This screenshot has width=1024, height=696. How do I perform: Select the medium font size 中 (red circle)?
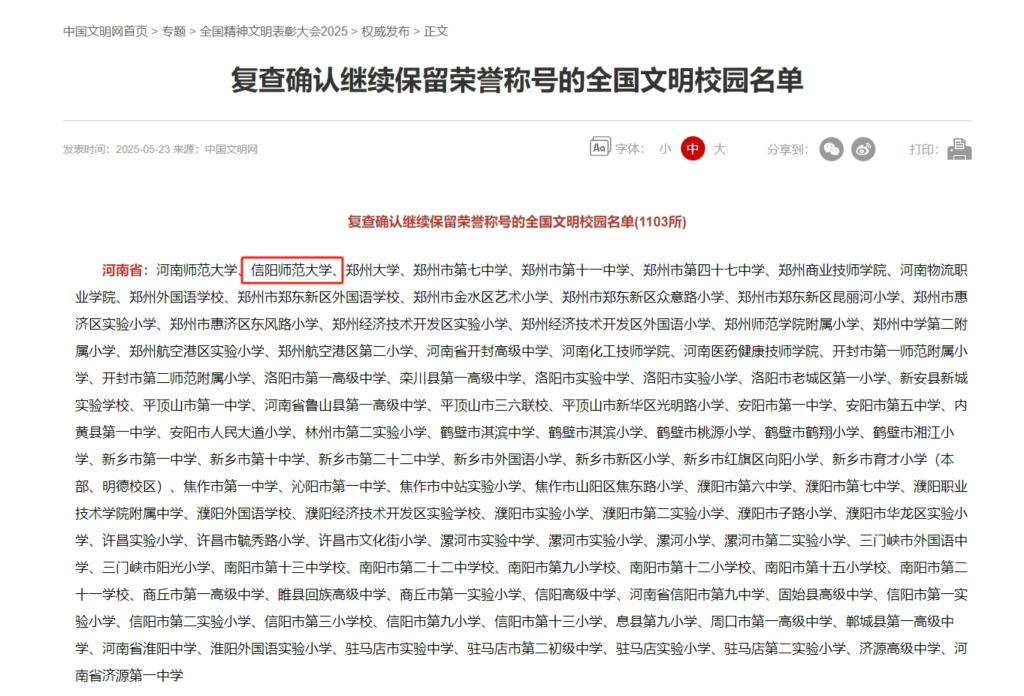pyautogui.click(x=693, y=149)
